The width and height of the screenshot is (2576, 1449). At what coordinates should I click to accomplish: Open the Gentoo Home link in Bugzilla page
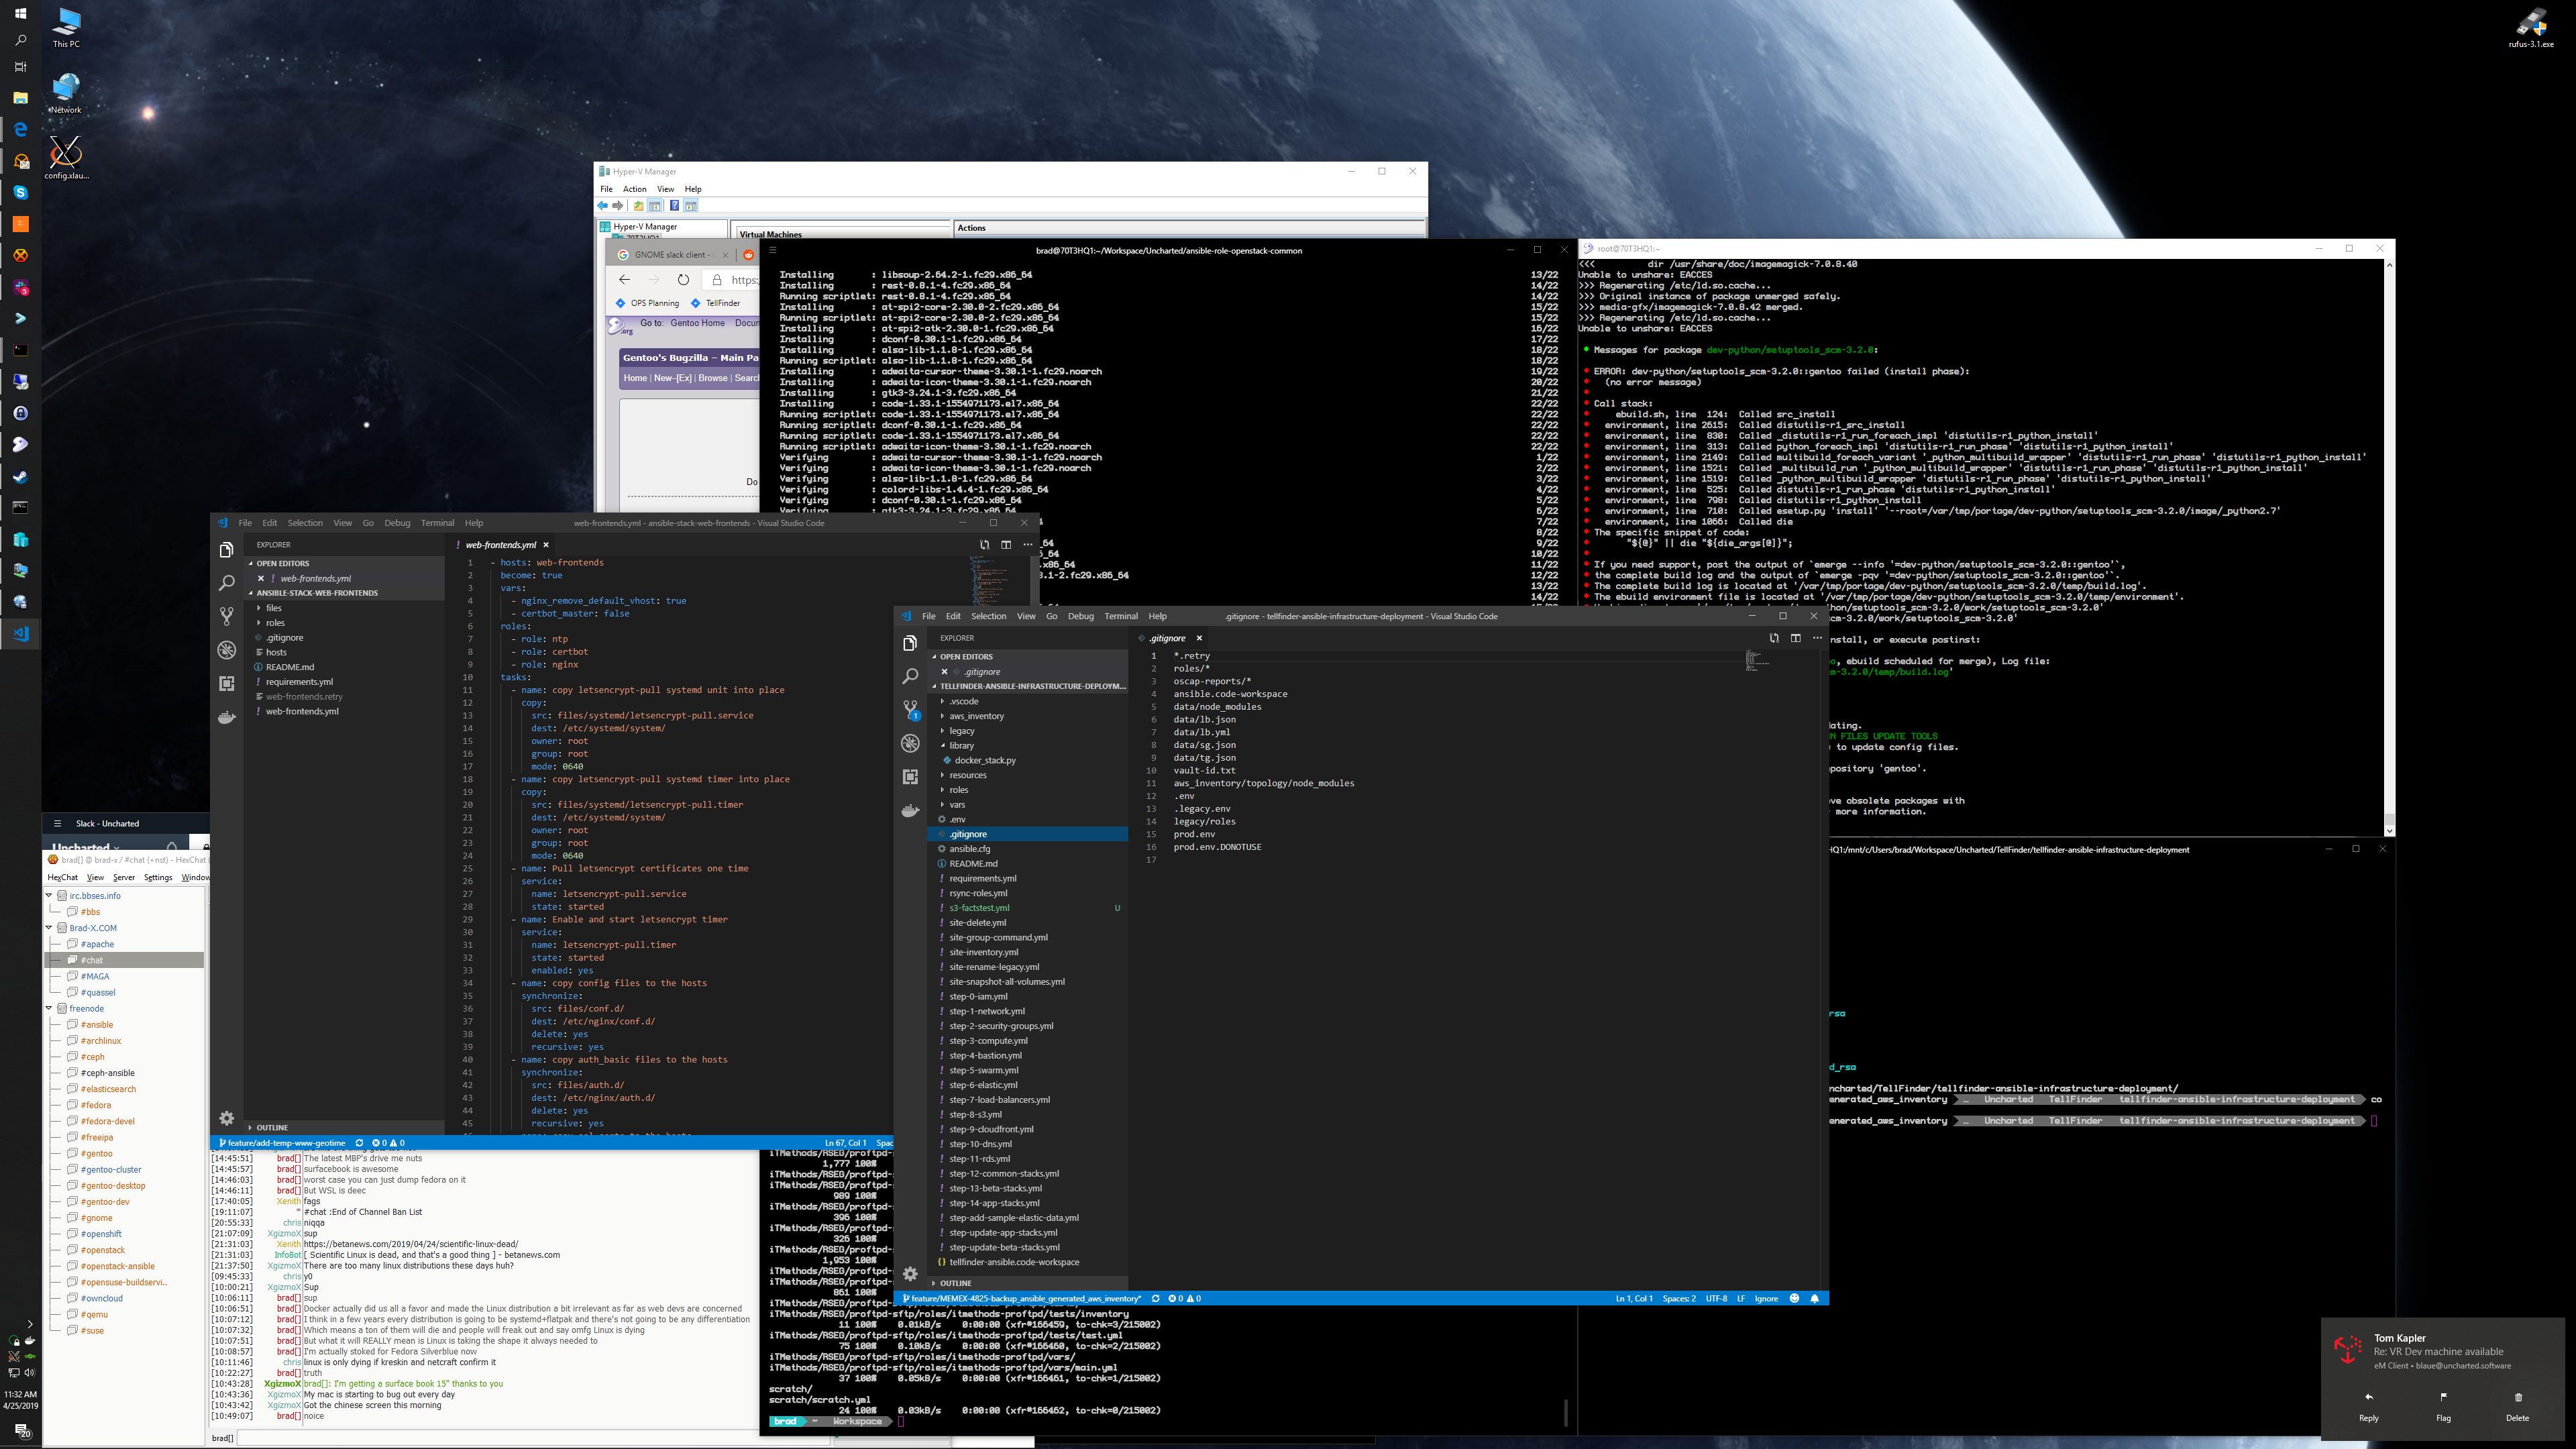(697, 323)
